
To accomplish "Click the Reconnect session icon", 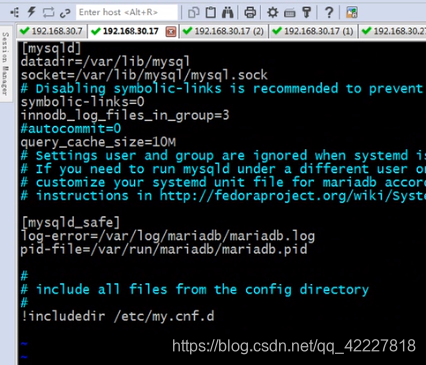I will (x=48, y=12).
